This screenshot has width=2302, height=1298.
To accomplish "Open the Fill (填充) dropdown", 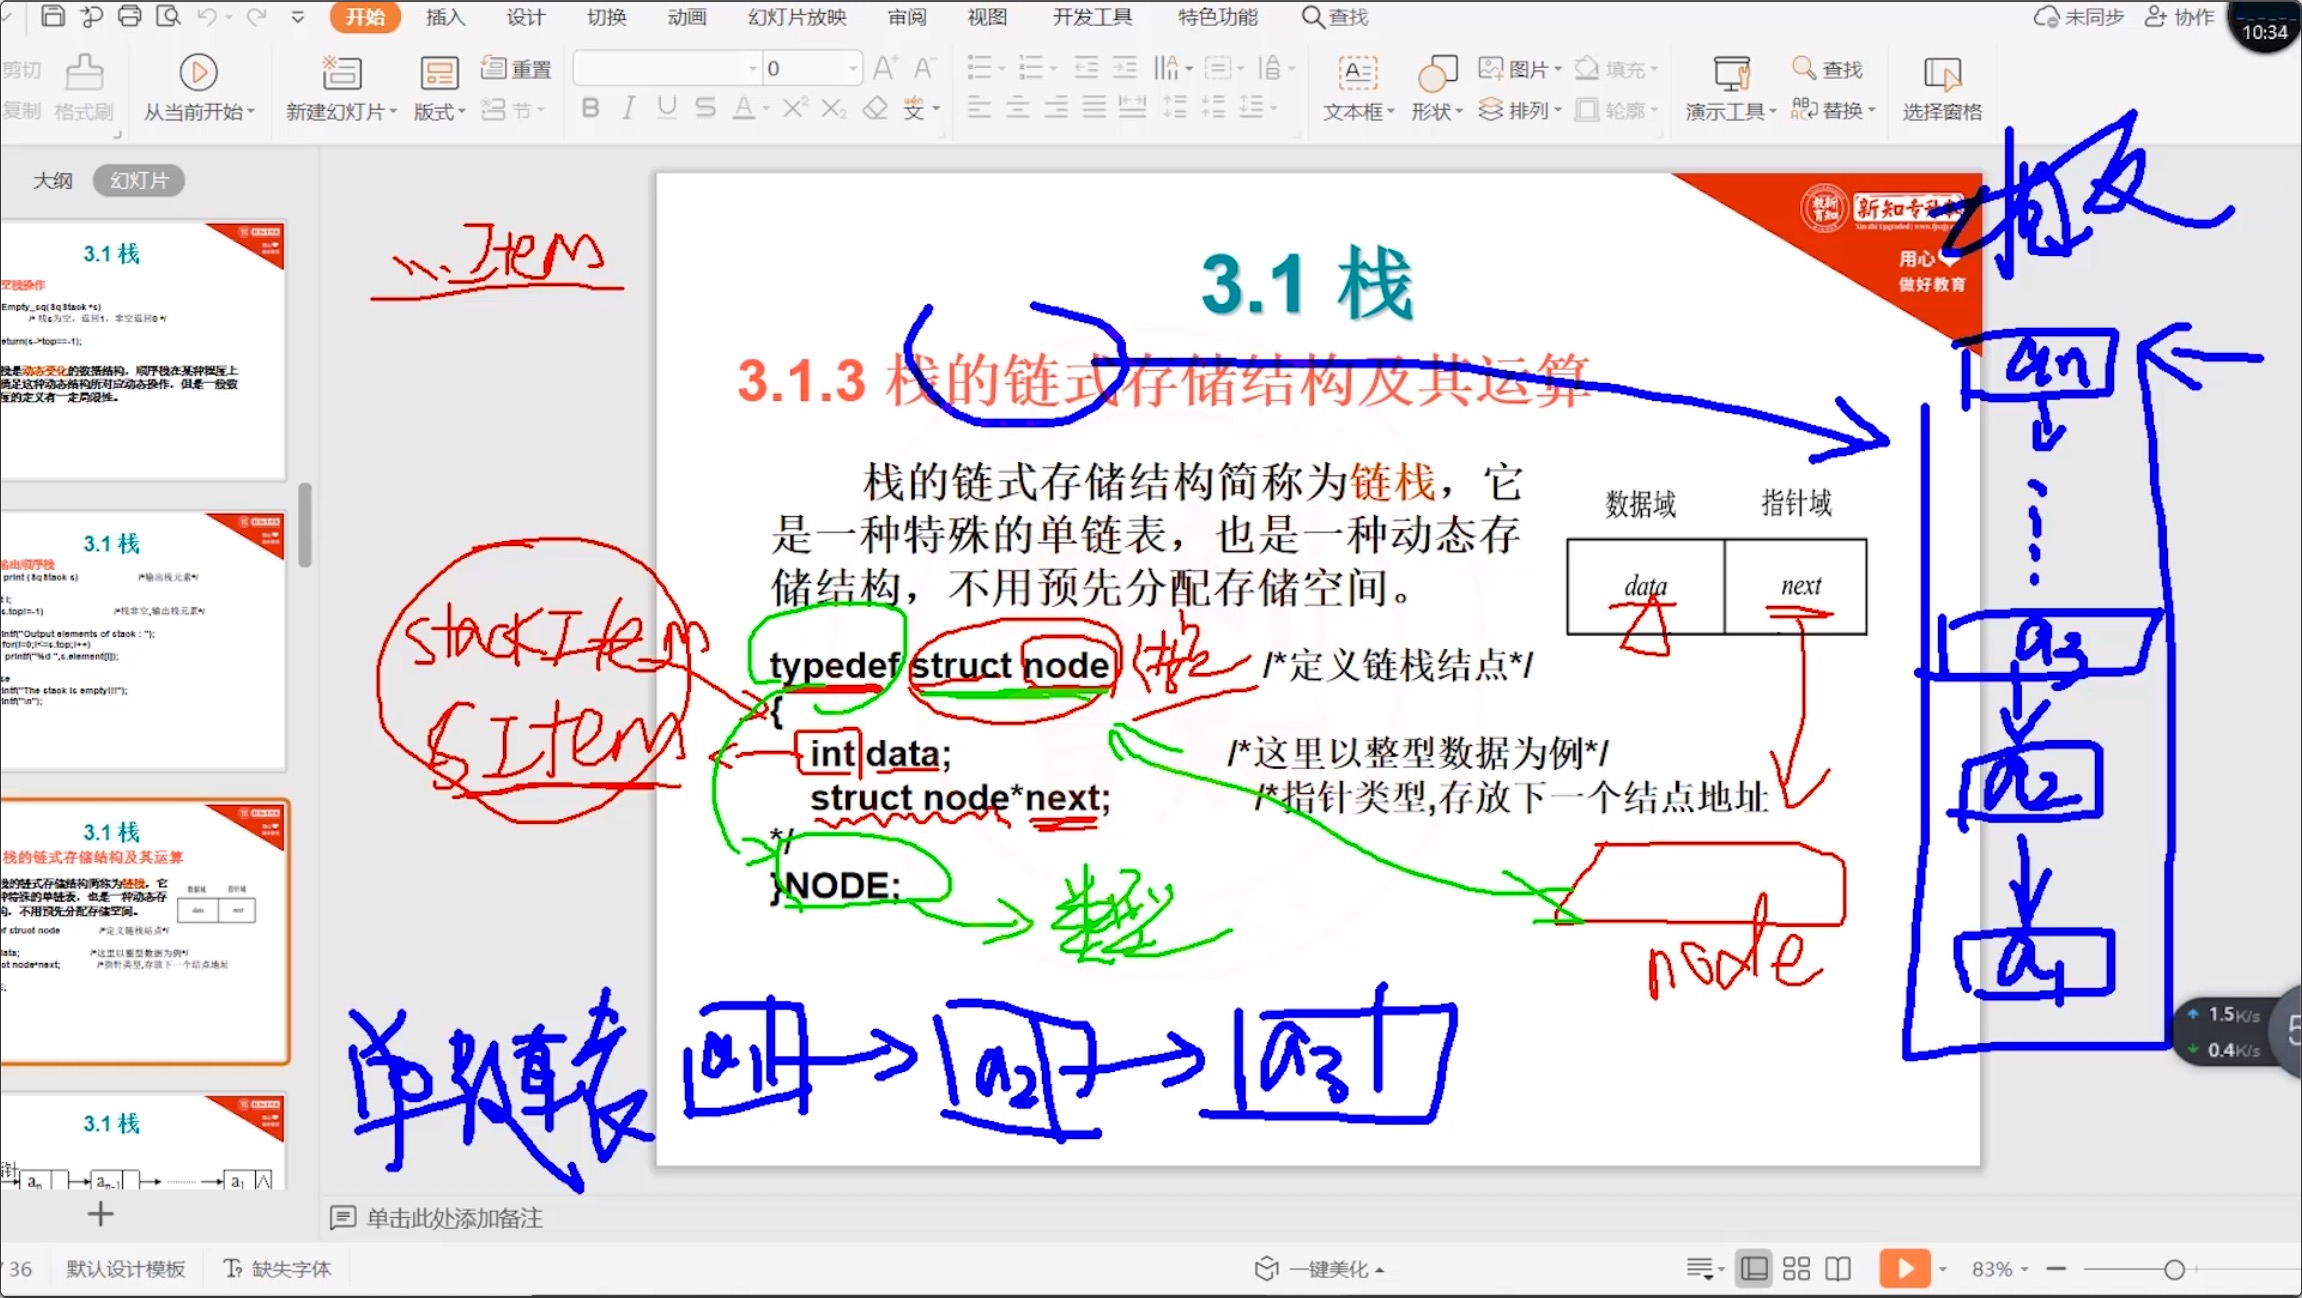I will tap(1616, 69).
